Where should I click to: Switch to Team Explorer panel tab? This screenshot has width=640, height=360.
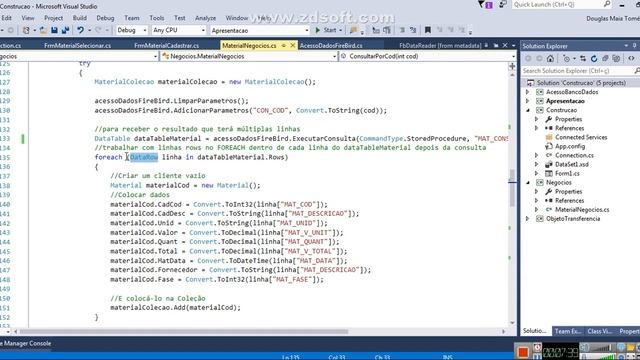coord(568,331)
